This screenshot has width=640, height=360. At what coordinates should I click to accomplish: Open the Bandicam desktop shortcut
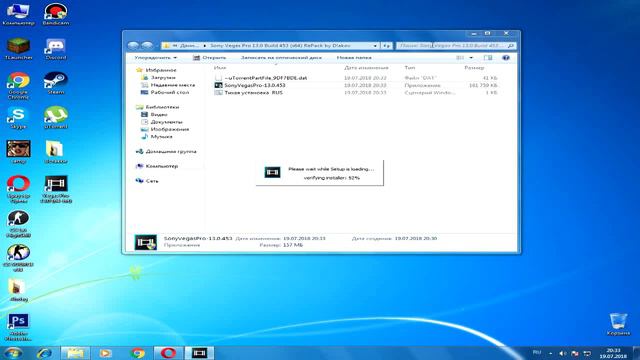[56, 15]
